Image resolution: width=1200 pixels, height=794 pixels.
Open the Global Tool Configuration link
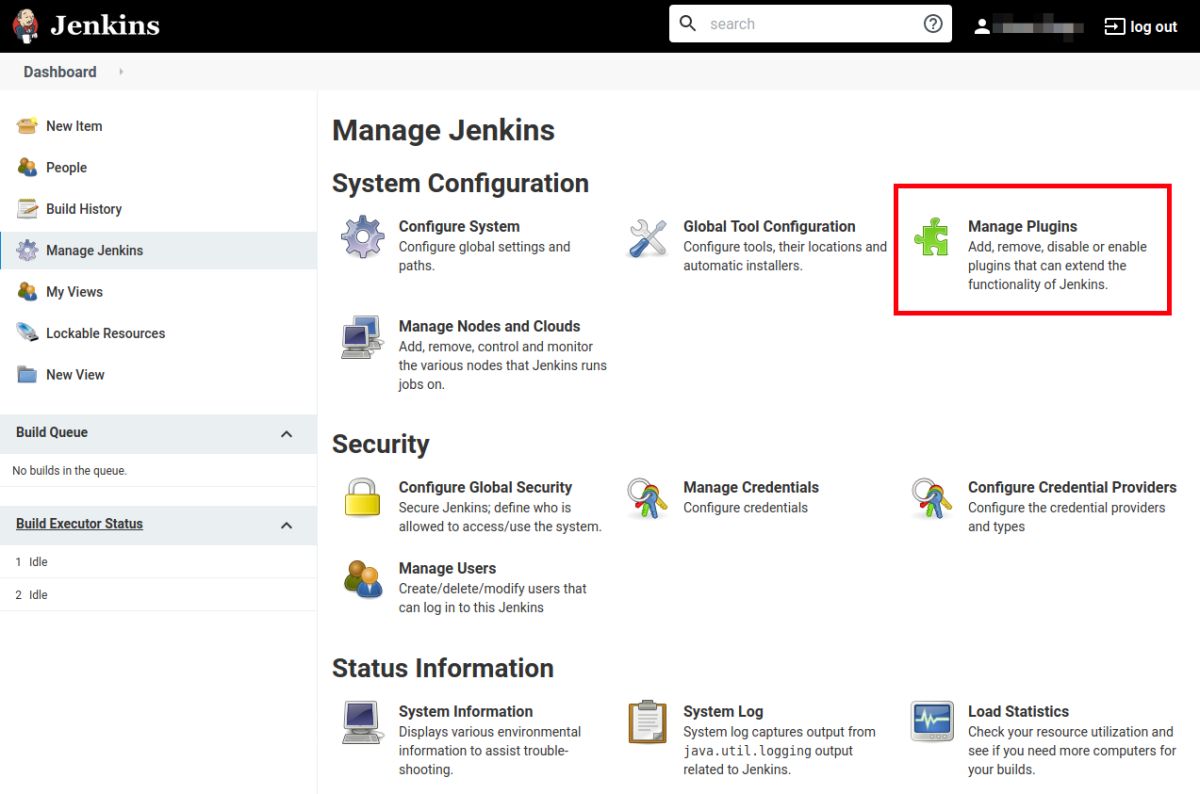coord(769,226)
